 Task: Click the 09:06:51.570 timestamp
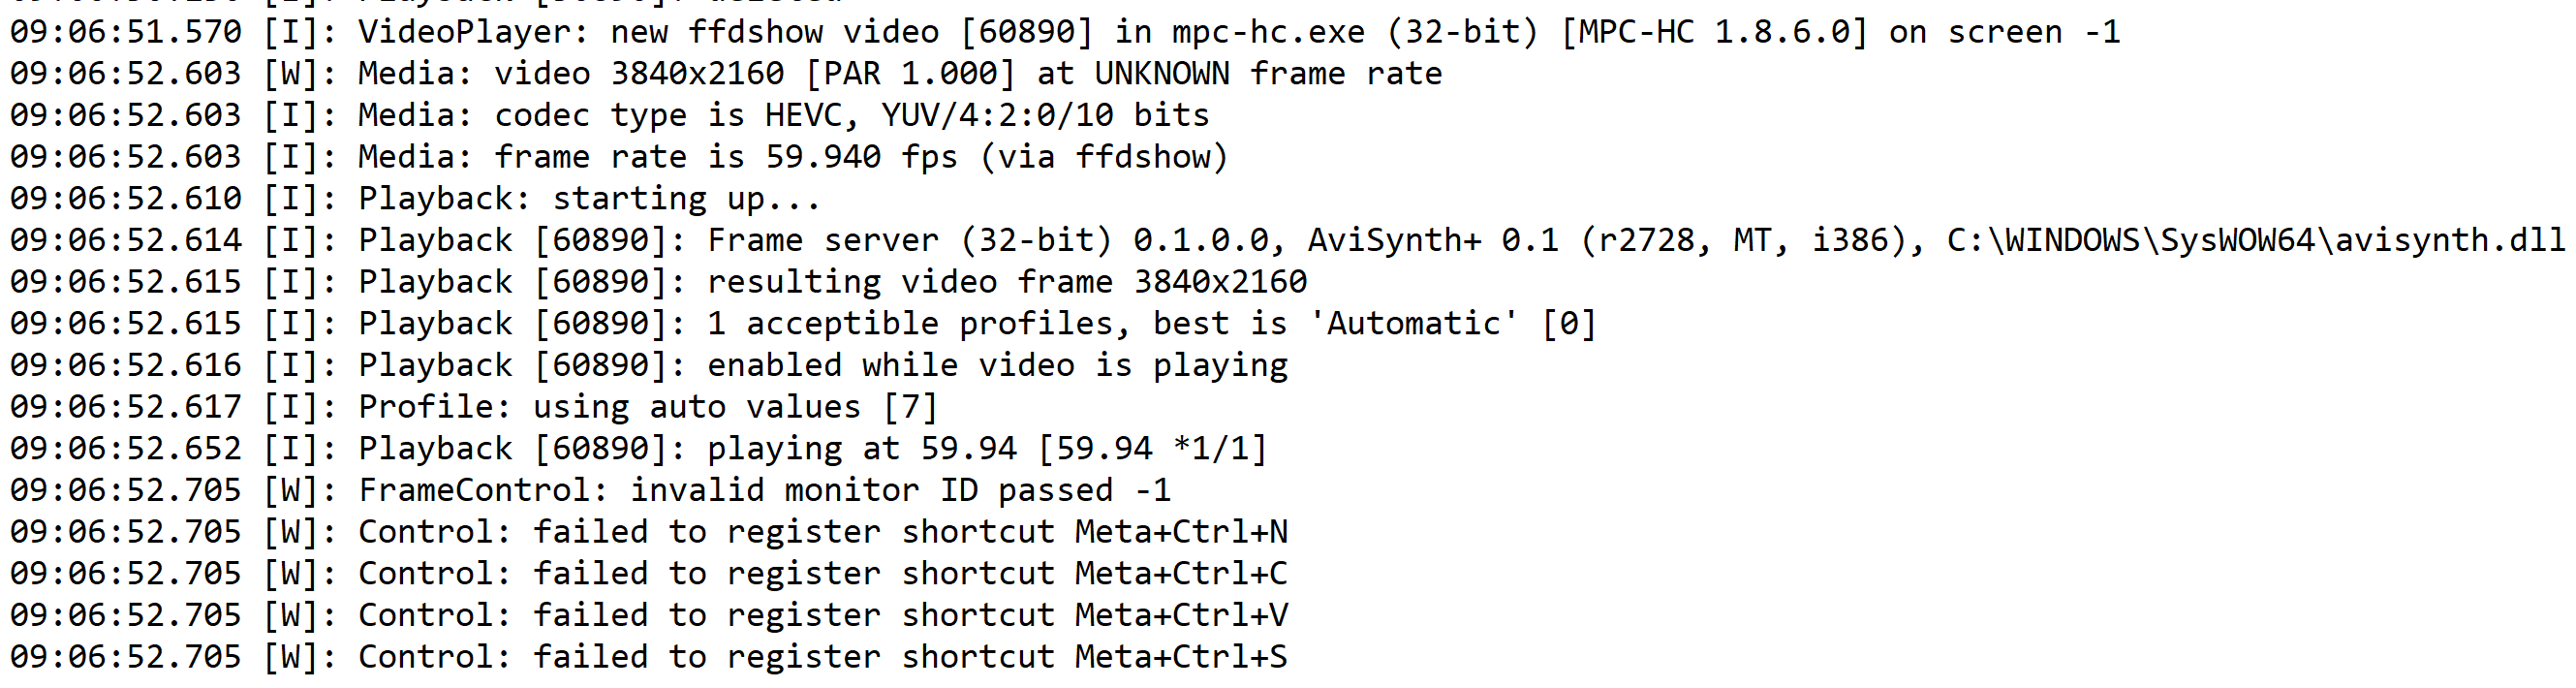click(x=126, y=32)
